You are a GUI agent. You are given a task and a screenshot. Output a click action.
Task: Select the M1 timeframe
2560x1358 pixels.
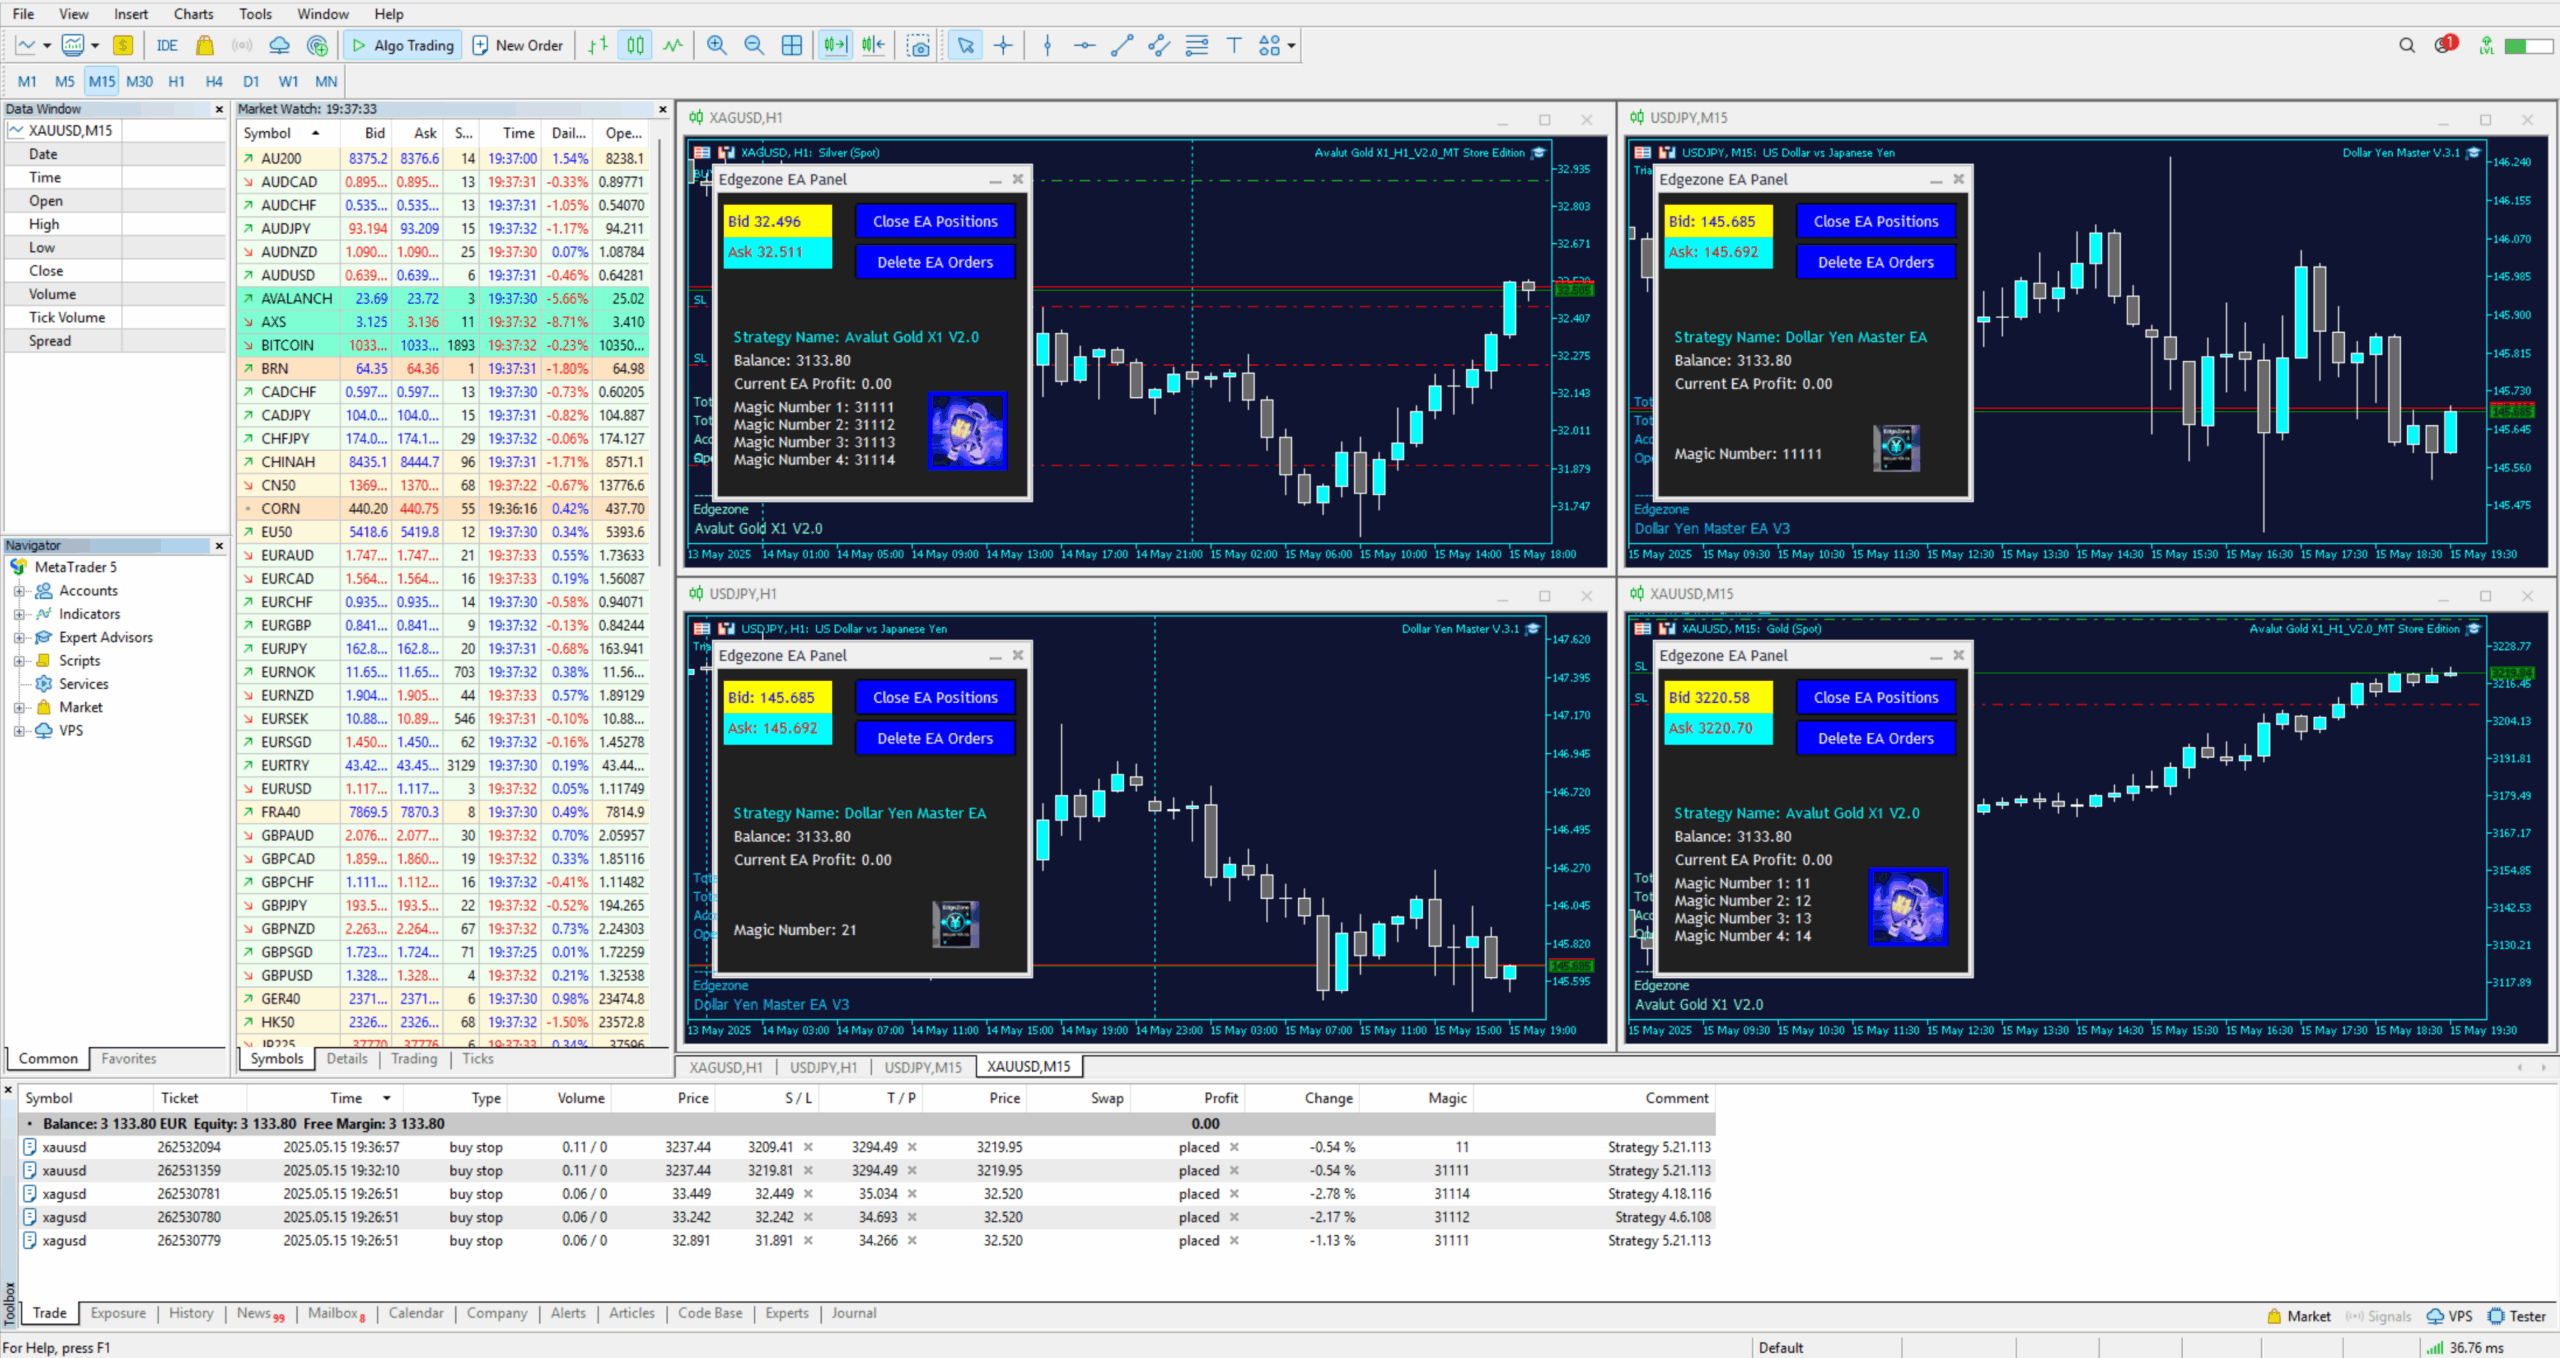(x=27, y=82)
